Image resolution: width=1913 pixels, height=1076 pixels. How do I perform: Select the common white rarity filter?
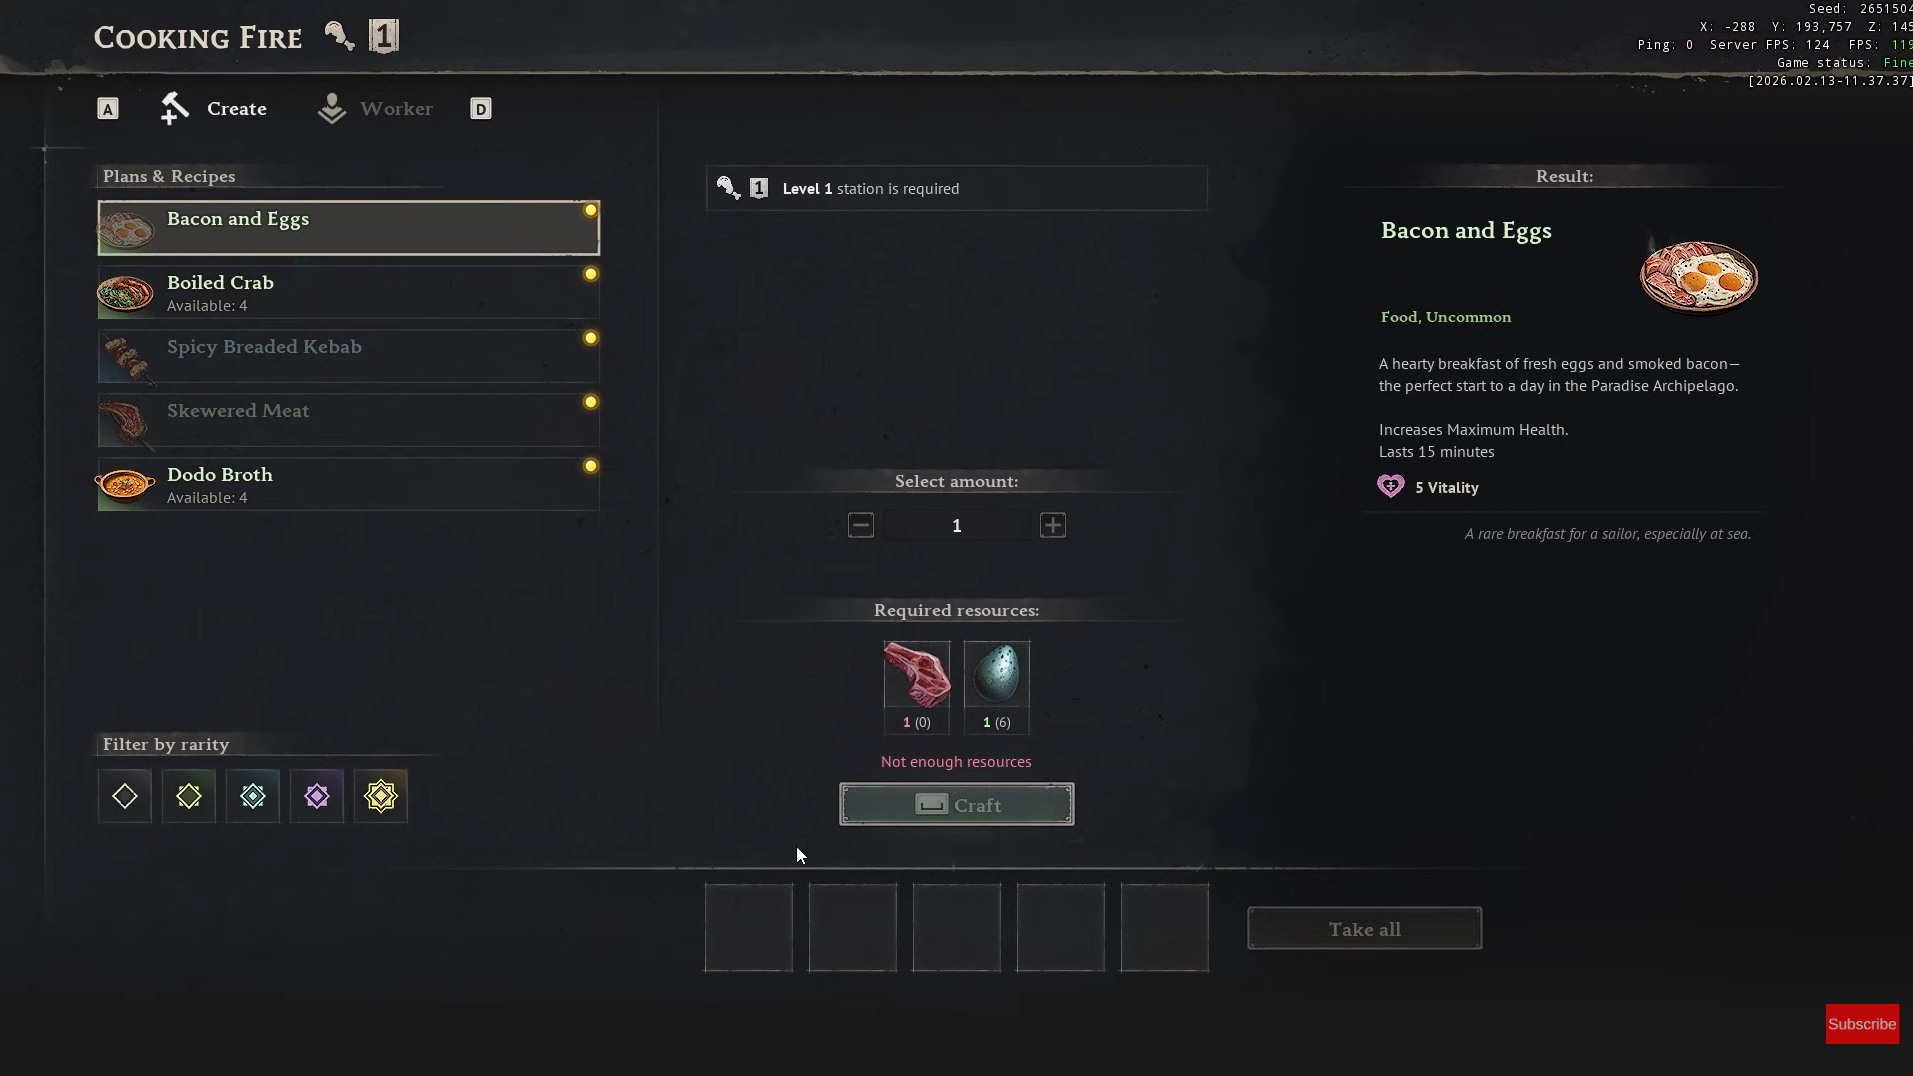tap(125, 796)
